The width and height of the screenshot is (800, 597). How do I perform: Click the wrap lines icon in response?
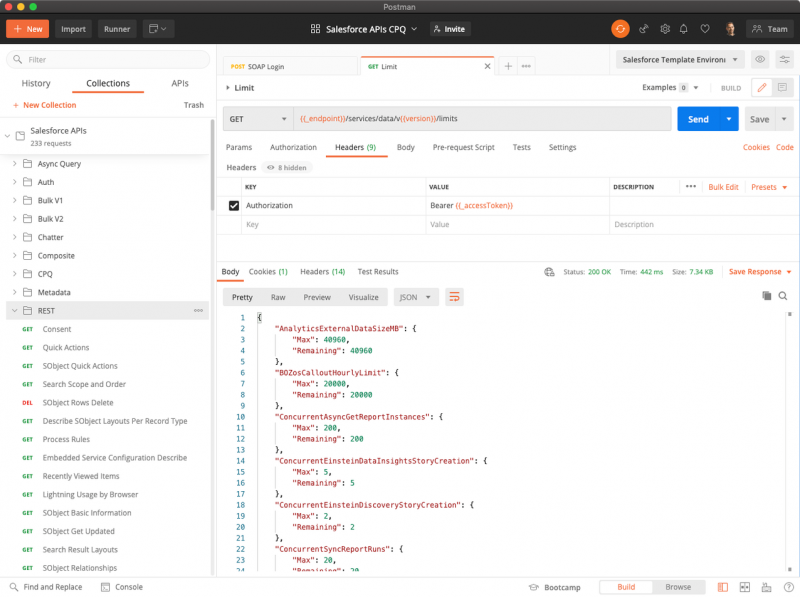point(454,297)
